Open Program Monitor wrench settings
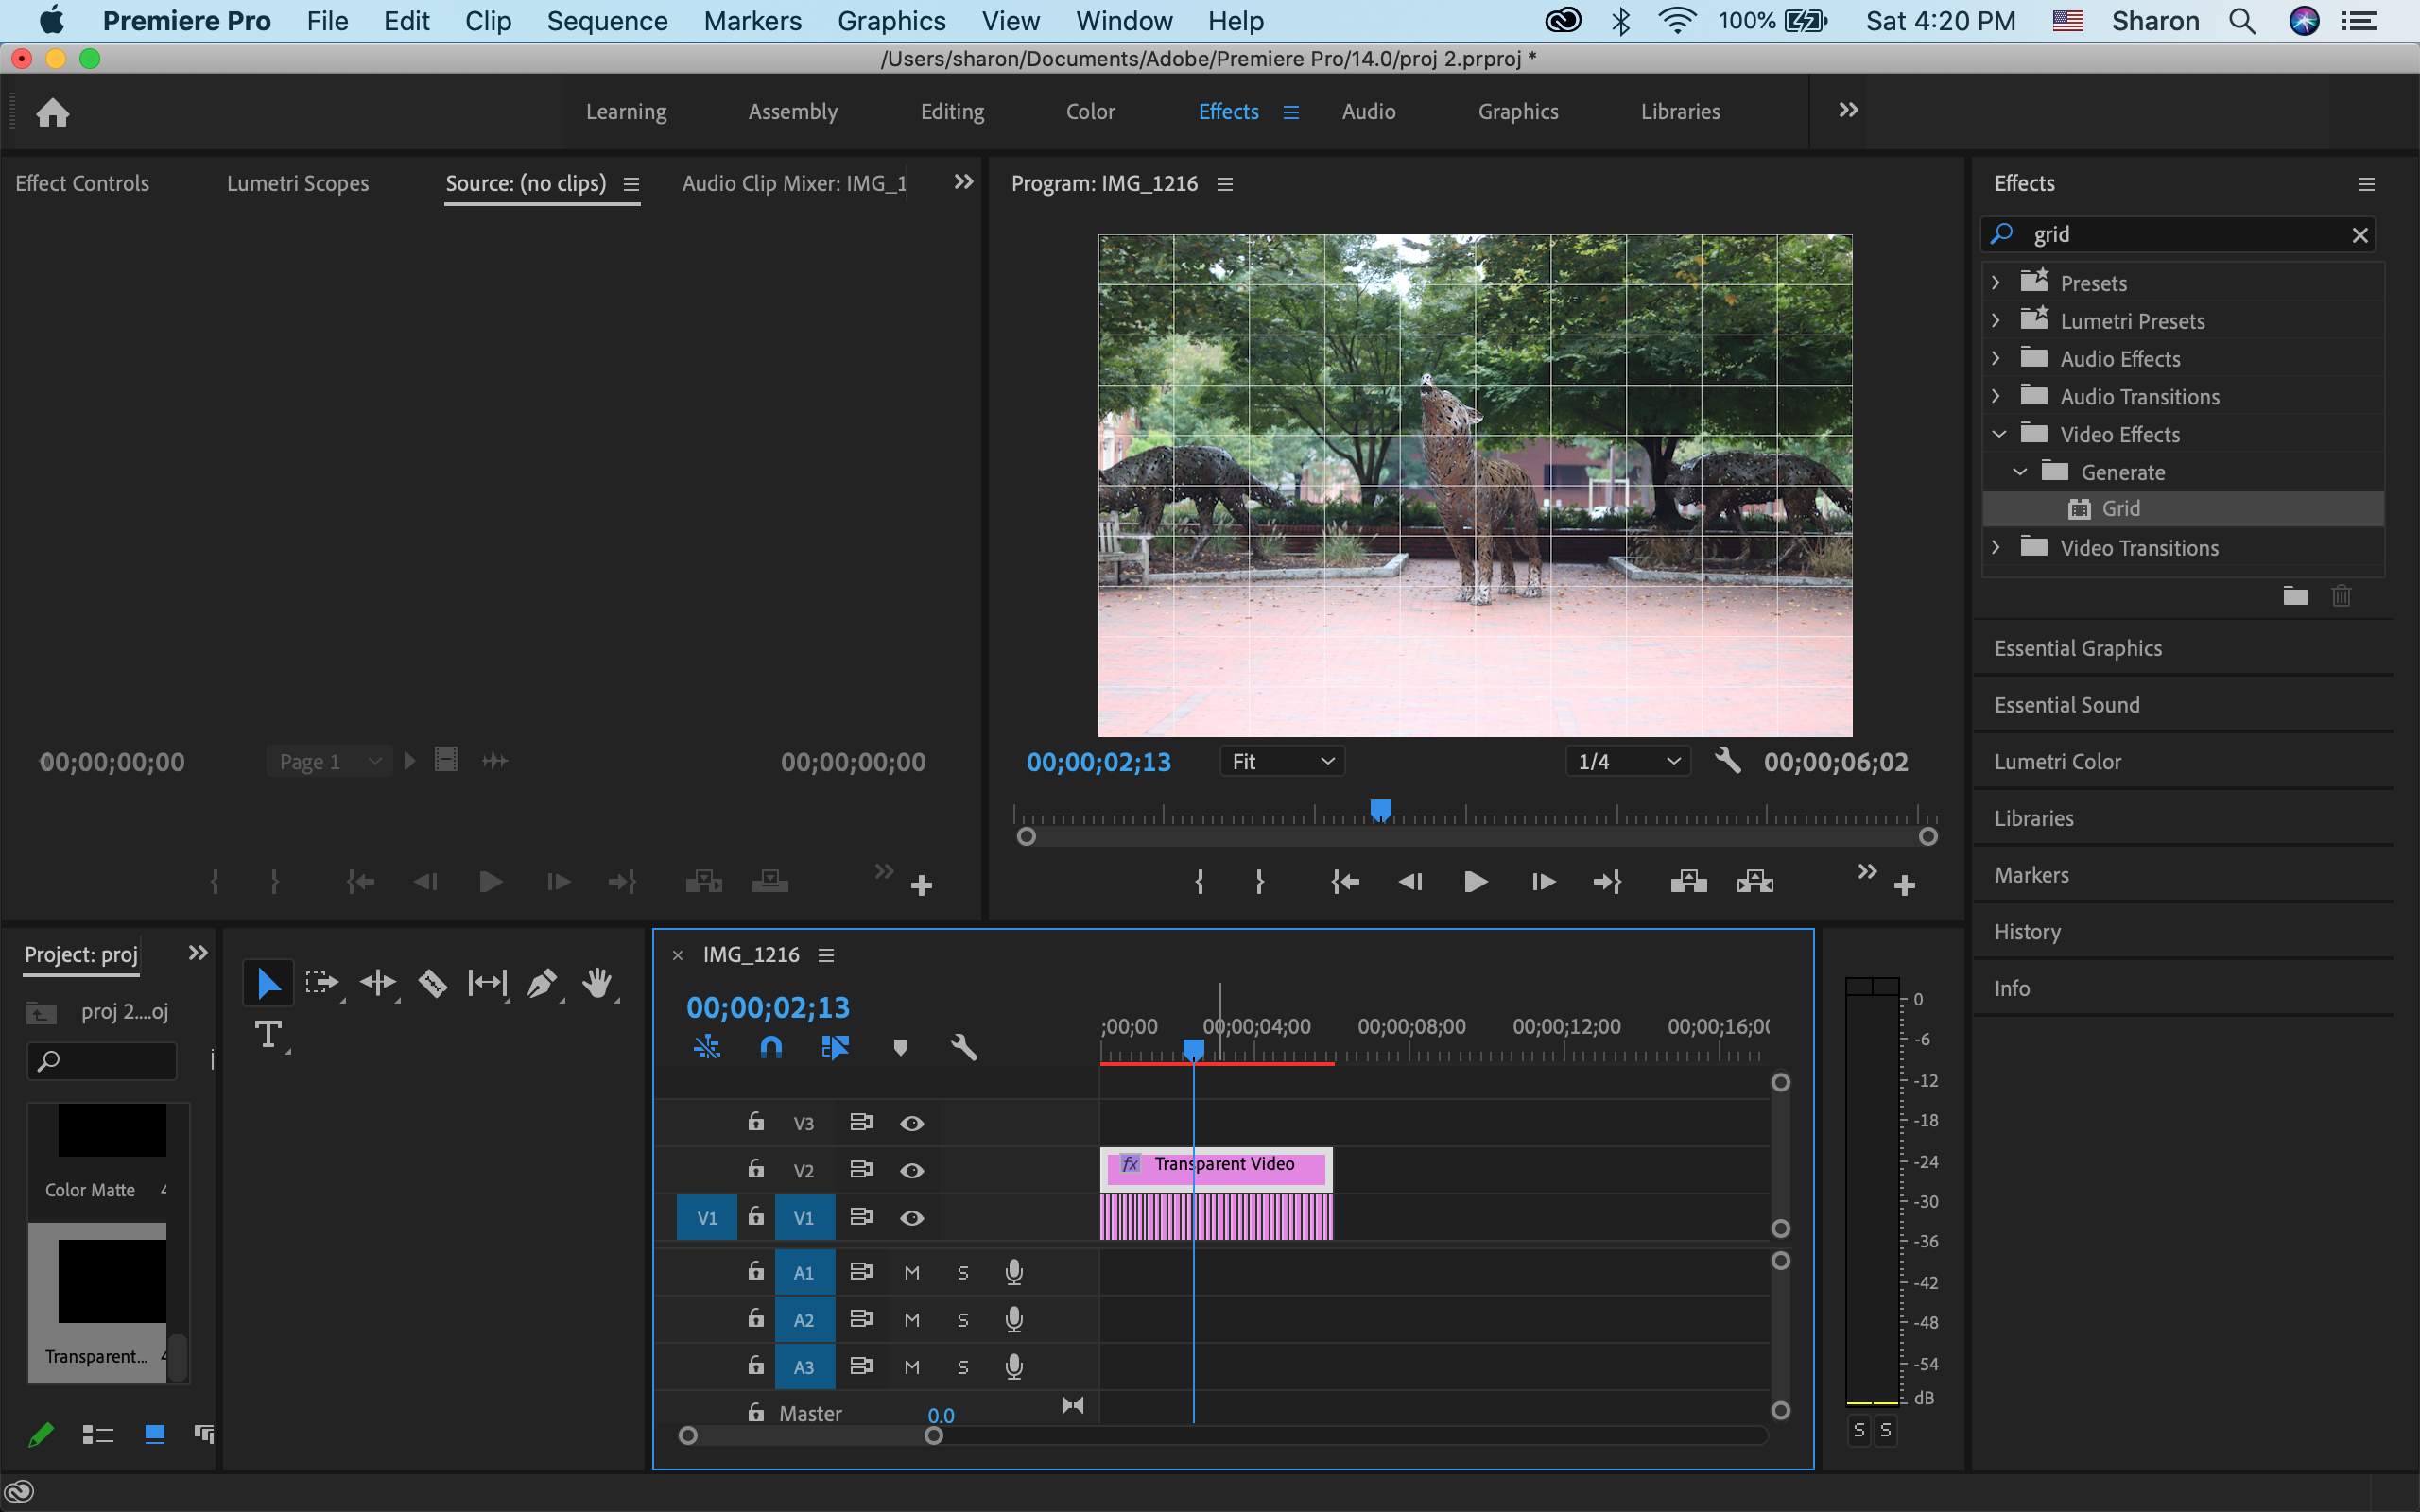Viewport: 2420px width, 1512px height. click(x=1727, y=761)
